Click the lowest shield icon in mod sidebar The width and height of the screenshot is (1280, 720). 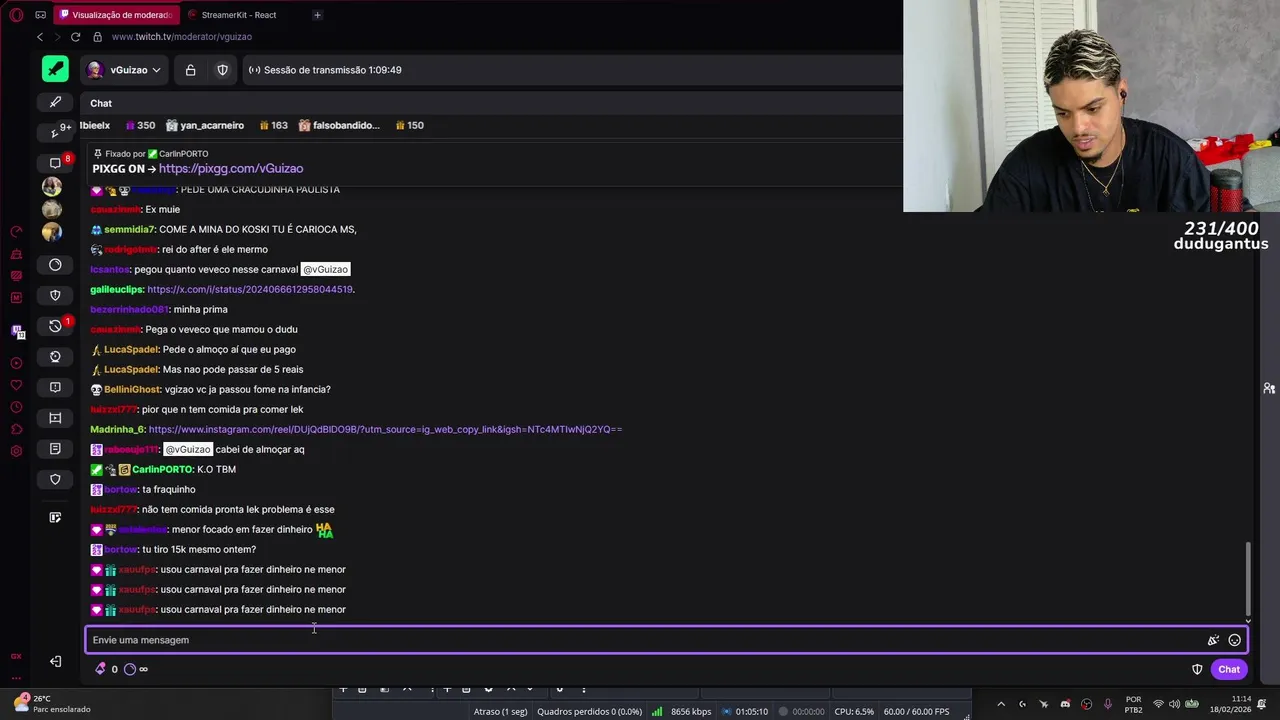point(55,480)
